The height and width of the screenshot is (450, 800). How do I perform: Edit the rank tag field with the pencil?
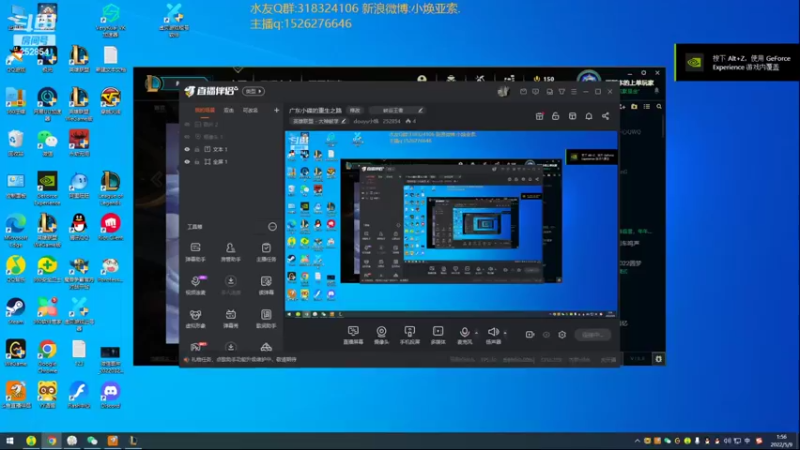420,110
